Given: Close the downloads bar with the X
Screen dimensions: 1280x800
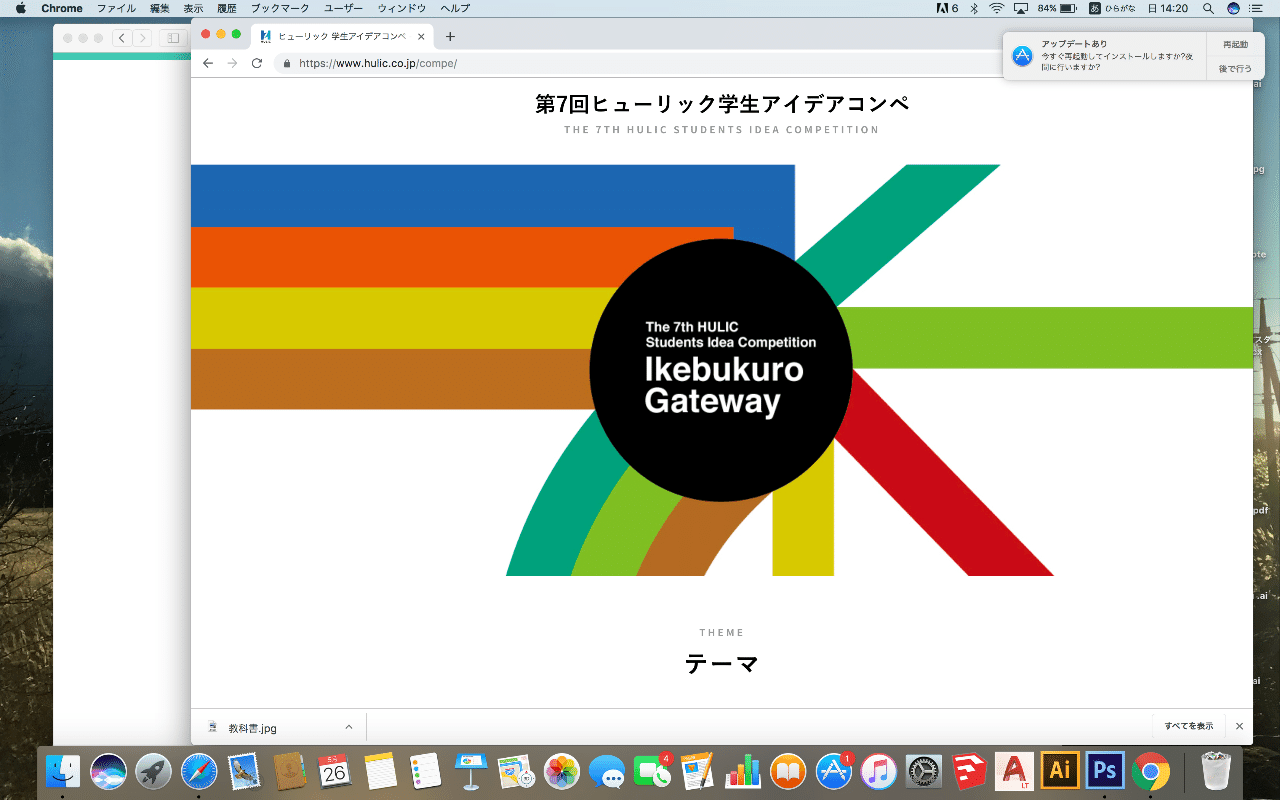Looking at the screenshot, I should pos(1239,726).
